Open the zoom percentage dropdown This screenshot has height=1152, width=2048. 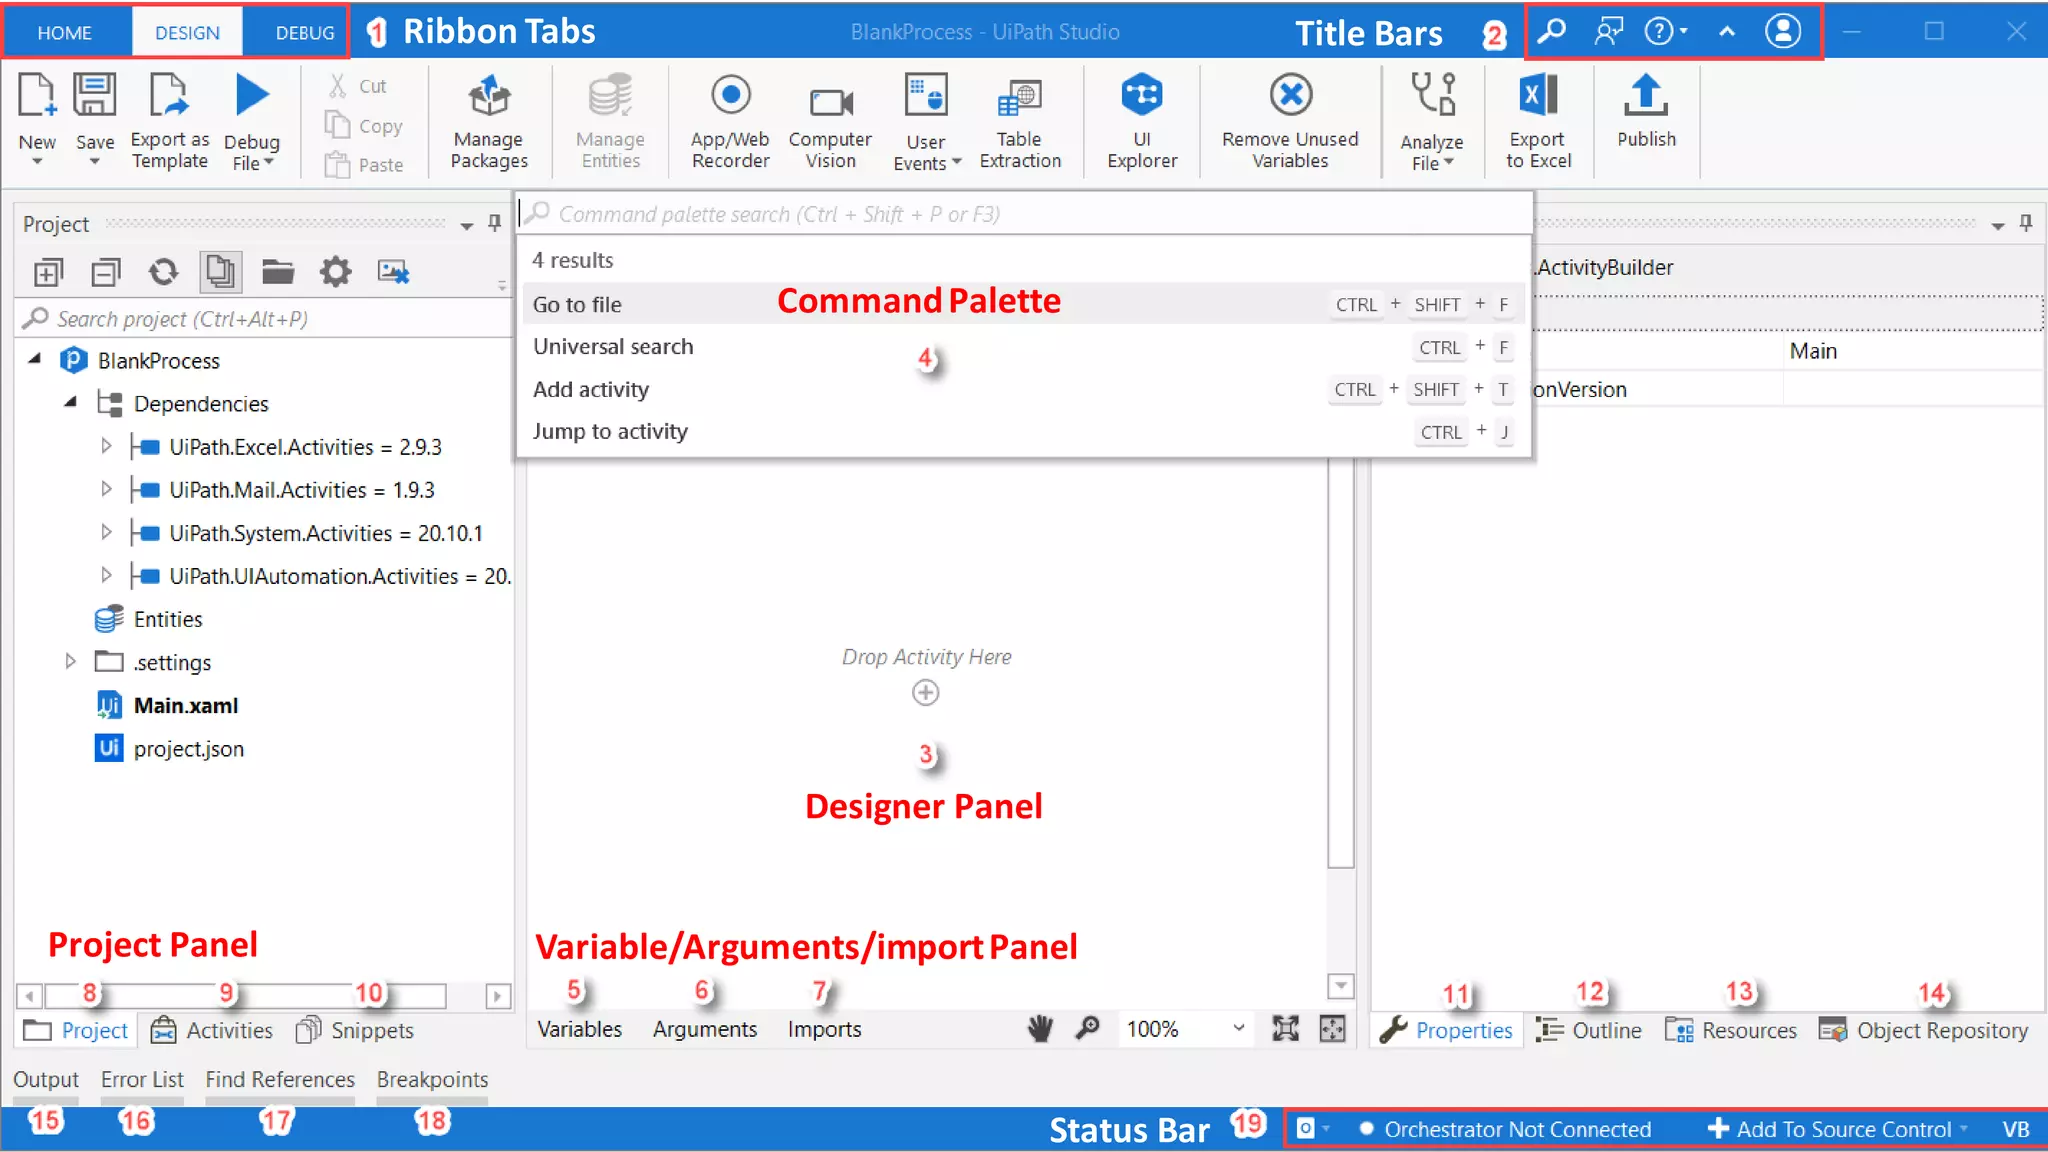coord(1238,1028)
